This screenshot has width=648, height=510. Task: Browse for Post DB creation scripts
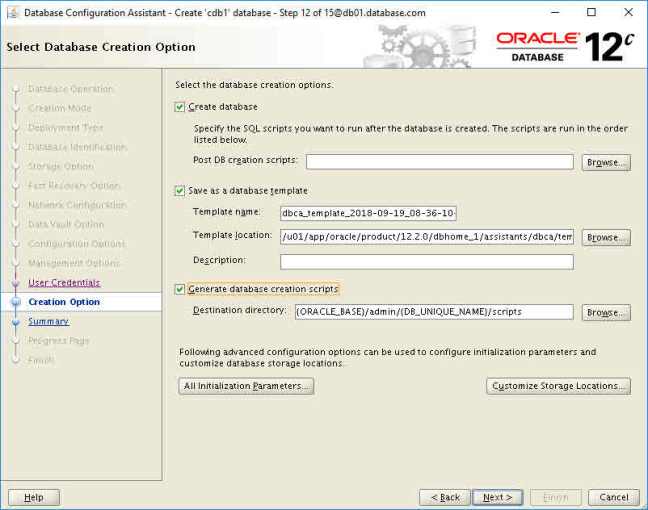pos(606,162)
